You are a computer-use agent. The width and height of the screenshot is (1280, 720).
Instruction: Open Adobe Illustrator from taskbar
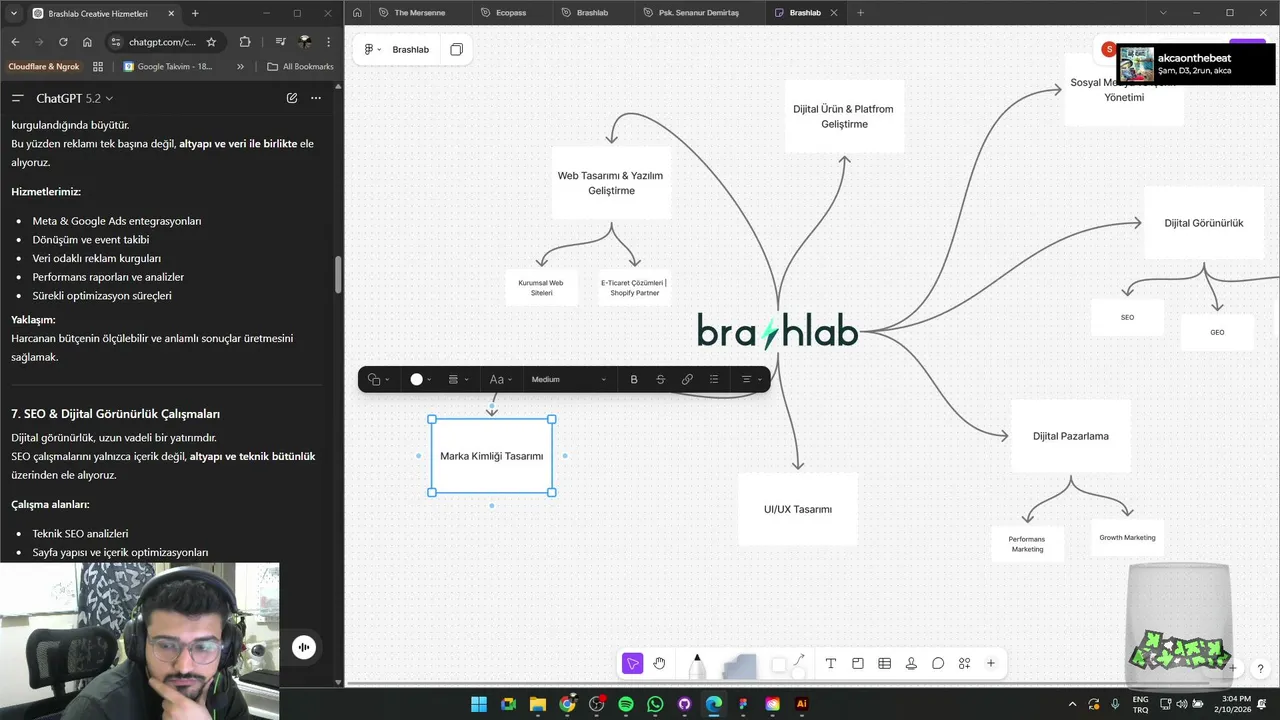[801, 704]
